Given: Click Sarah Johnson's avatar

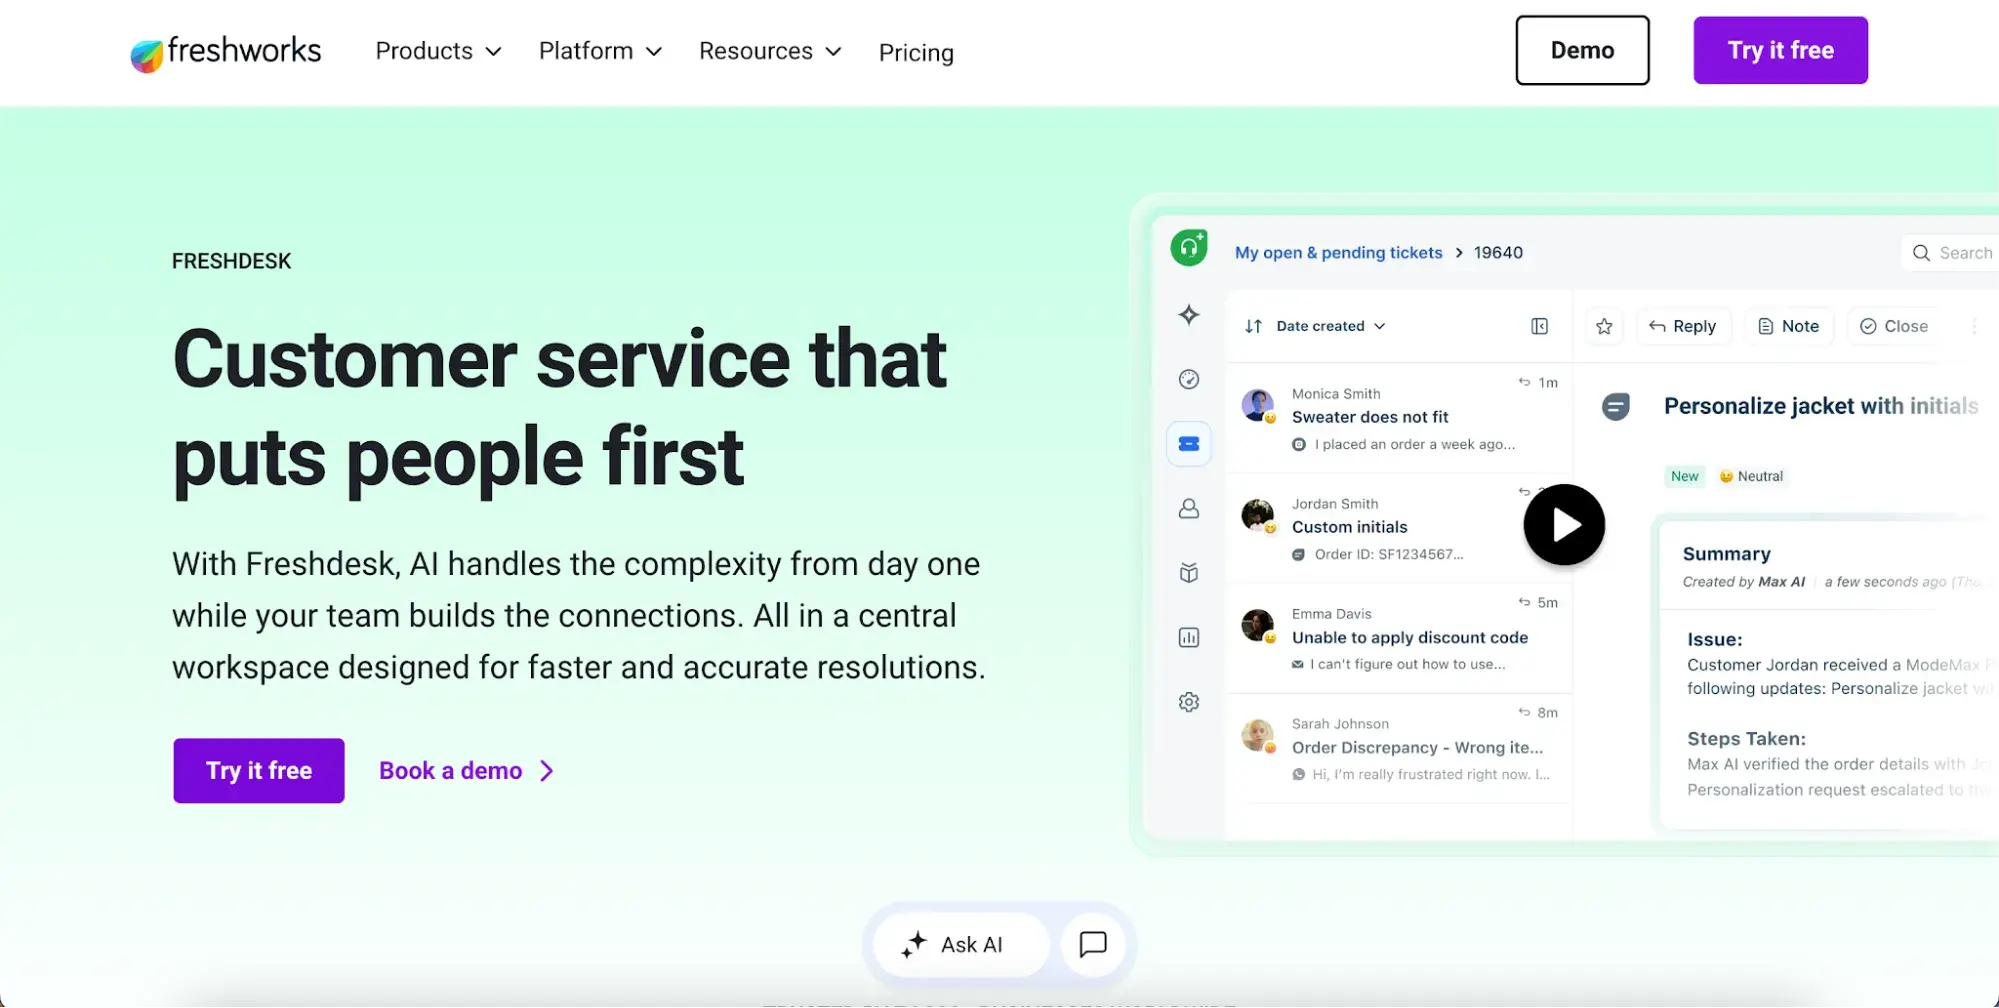Looking at the screenshot, I should [1257, 735].
